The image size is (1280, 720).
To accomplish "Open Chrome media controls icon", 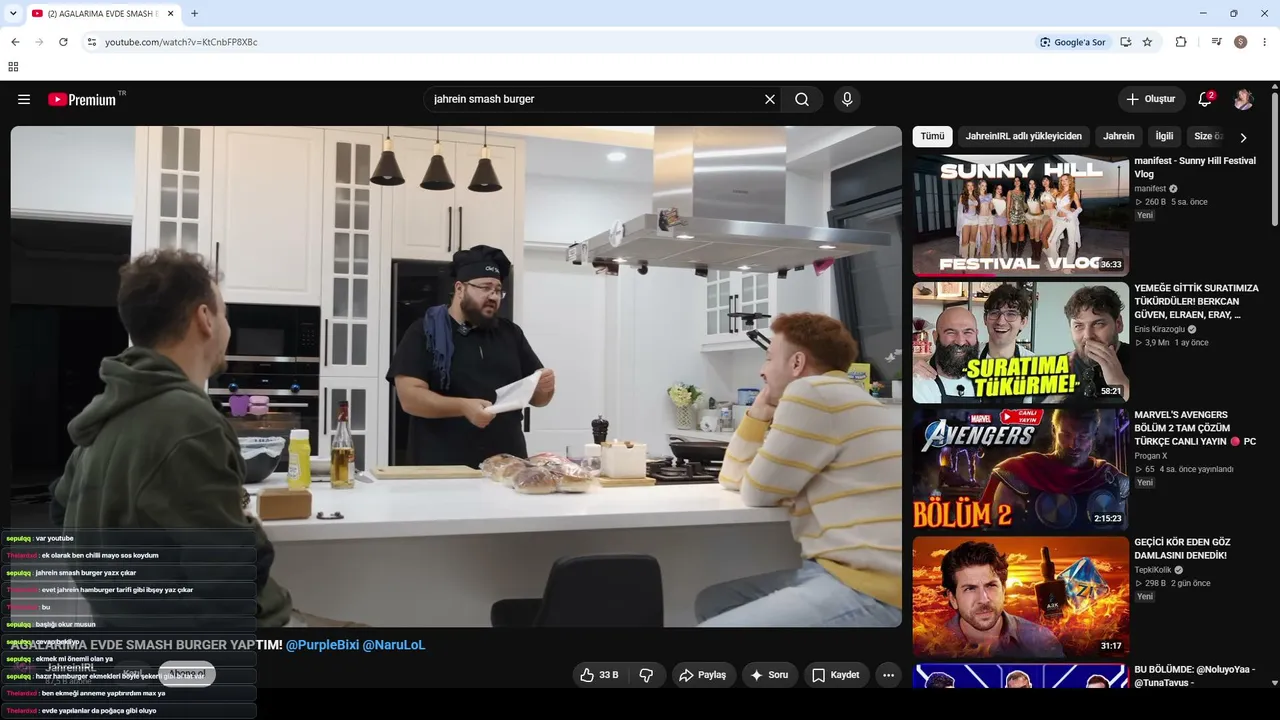I will click(x=1216, y=42).
